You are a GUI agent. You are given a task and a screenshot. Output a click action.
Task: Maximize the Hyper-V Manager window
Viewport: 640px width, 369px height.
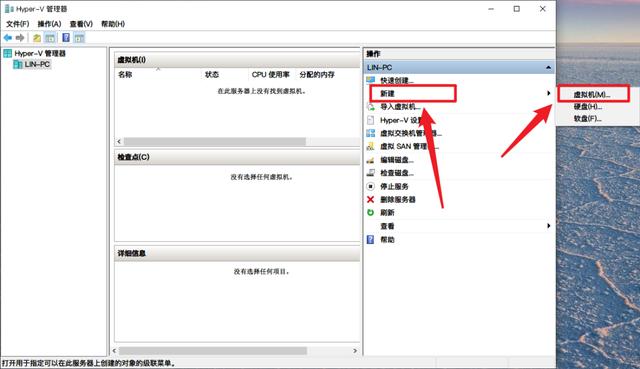pyautogui.click(x=517, y=9)
